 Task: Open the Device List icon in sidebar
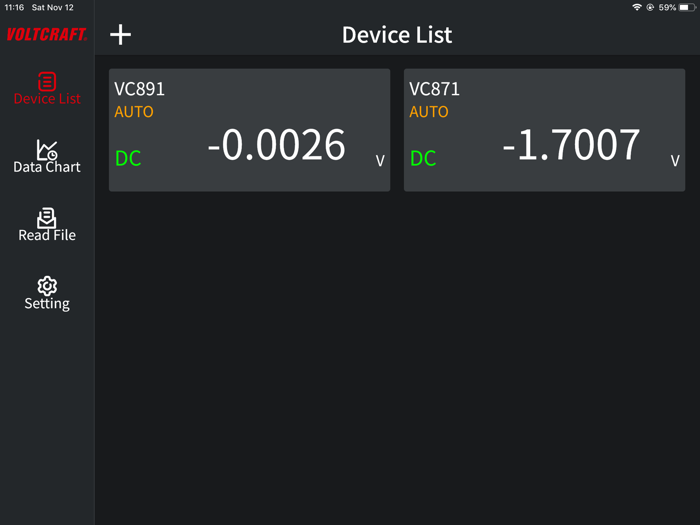[x=47, y=81]
